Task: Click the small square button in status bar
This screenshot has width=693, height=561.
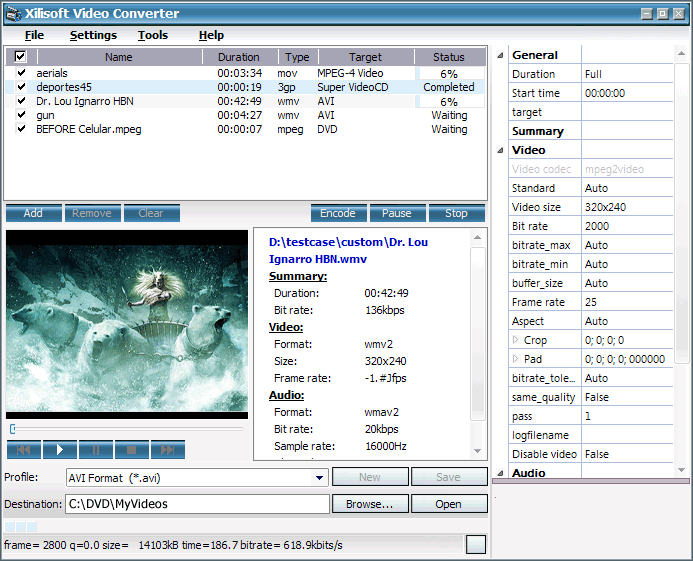Action: click(476, 544)
